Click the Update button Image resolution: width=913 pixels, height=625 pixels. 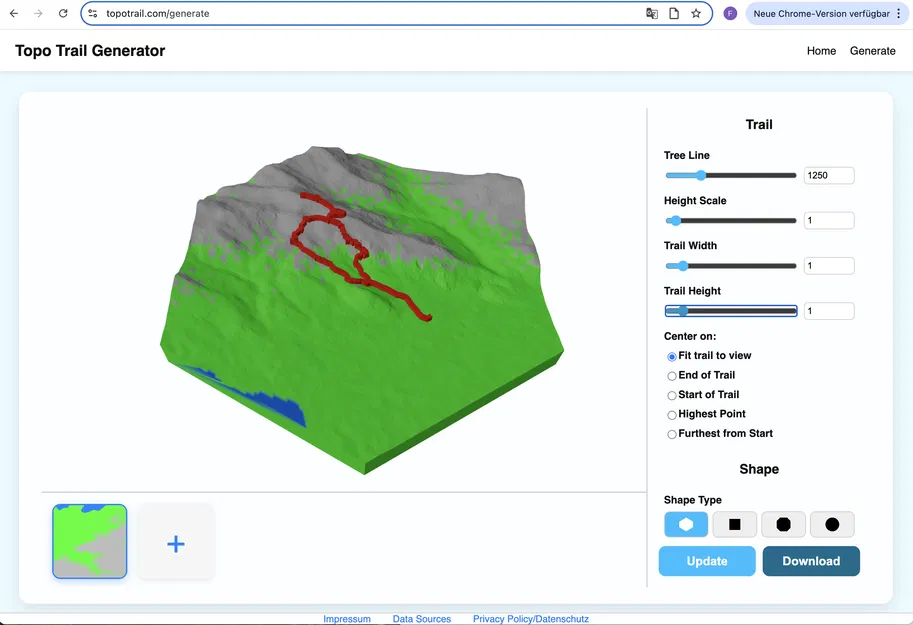click(x=707, y=561)
